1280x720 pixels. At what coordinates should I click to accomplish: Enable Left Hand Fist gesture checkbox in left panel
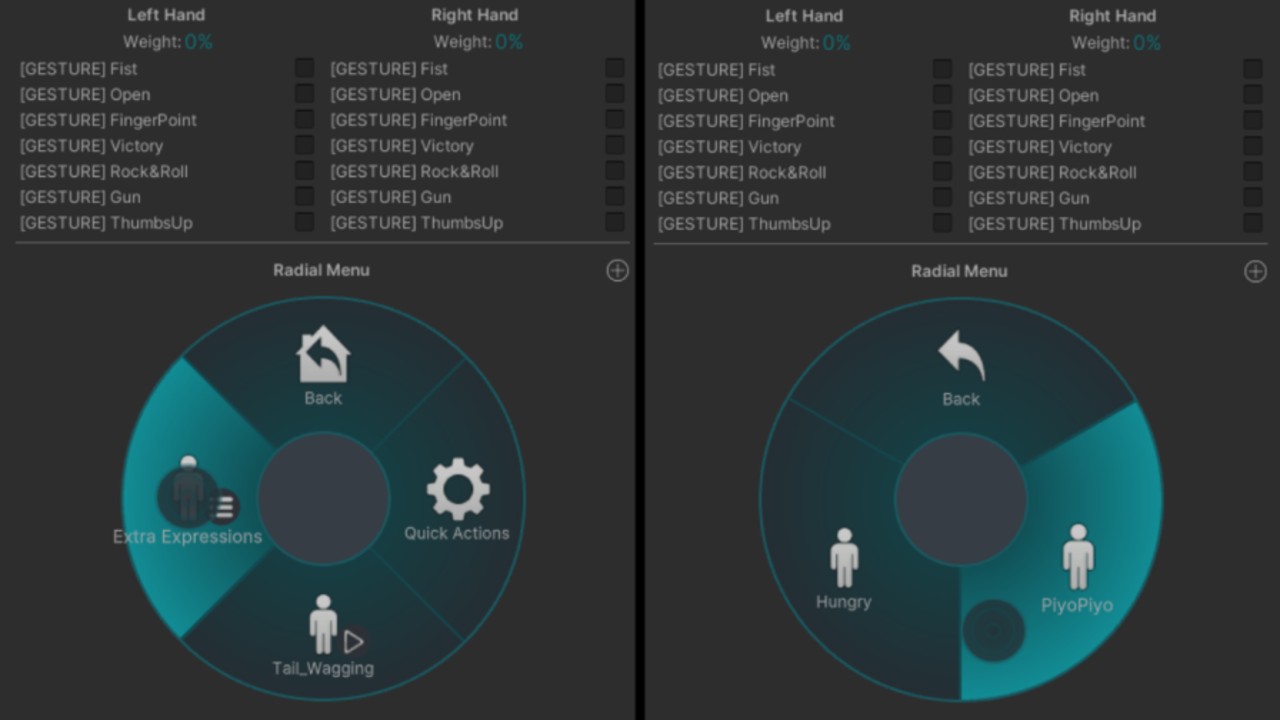click(304, 68)
